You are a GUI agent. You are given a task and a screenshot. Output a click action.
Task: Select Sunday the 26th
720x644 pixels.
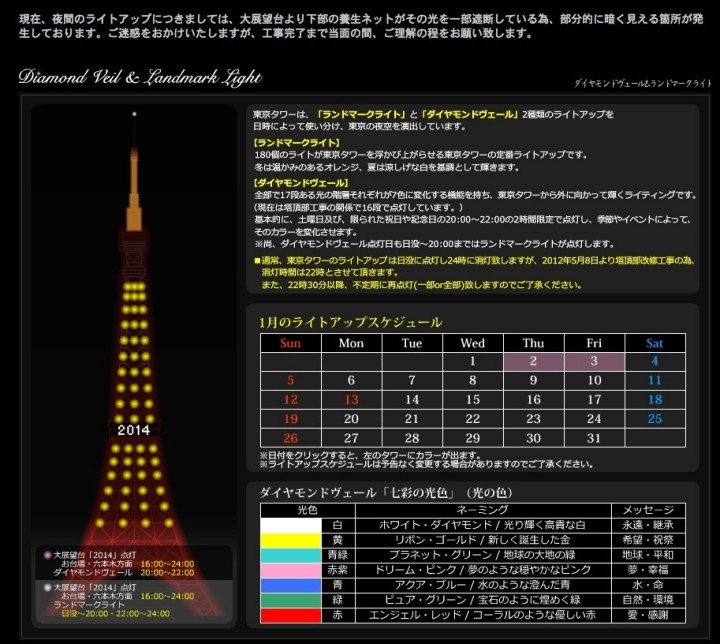pos(290,439)
